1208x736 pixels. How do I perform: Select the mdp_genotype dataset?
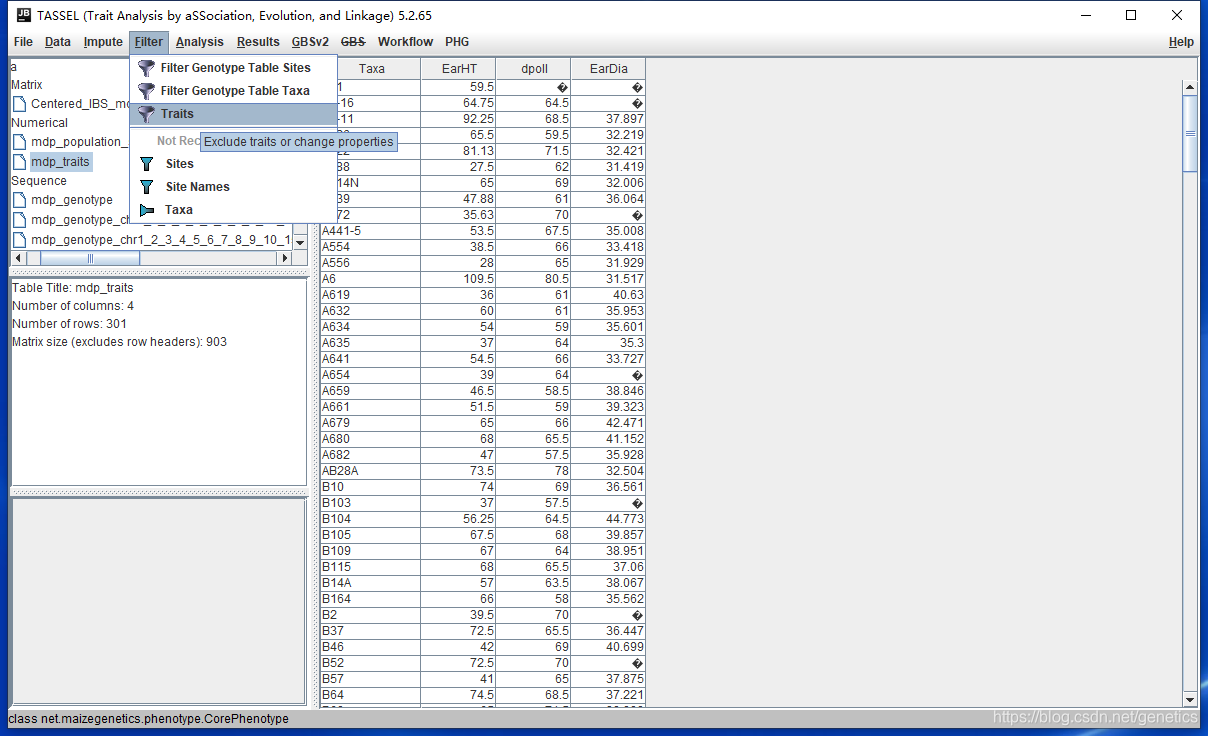click(x=63, y=200)
